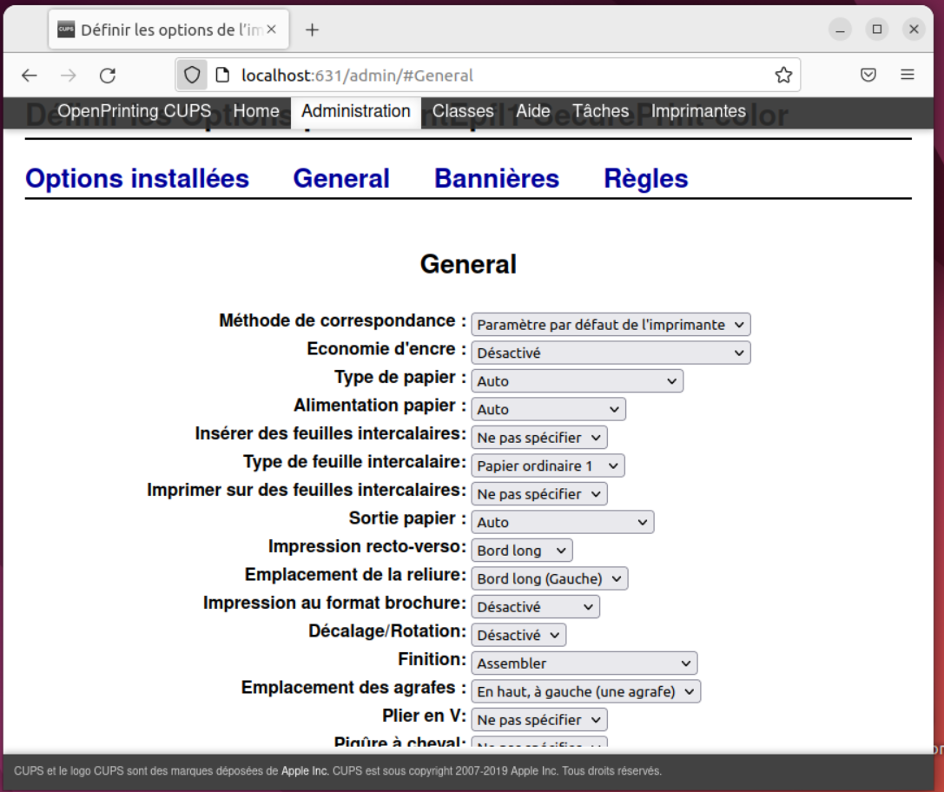The image size is (945, 793).
Task: Click the reload page icon
Action: (108, 75)
